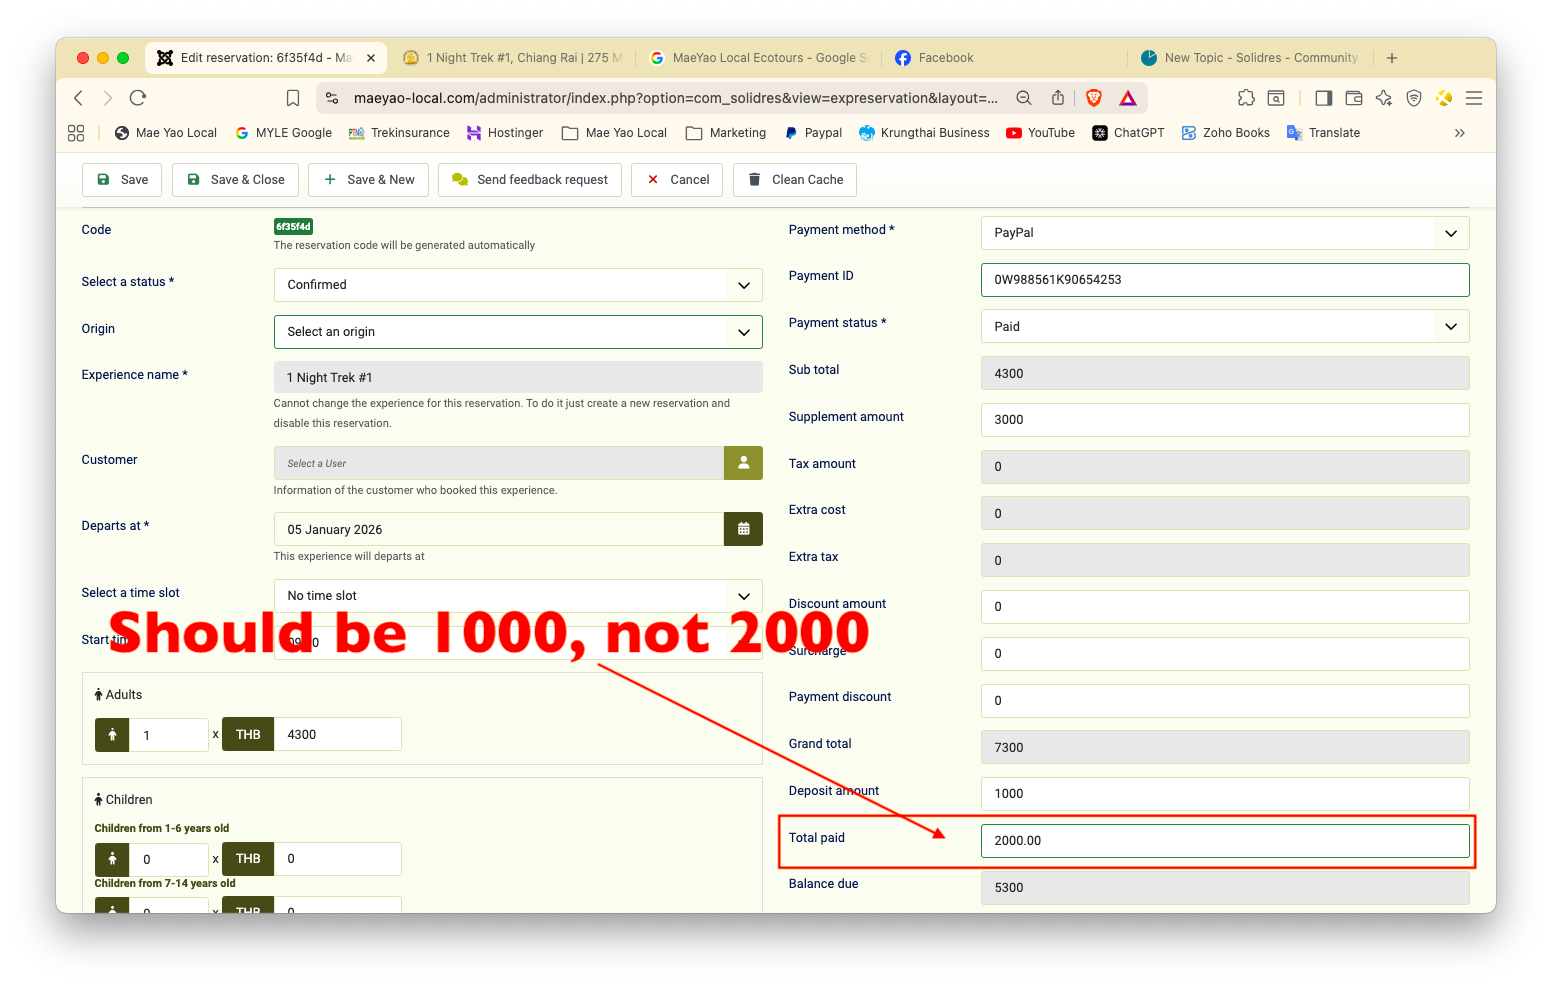Switch to the Facebook tab

(945, 58)
